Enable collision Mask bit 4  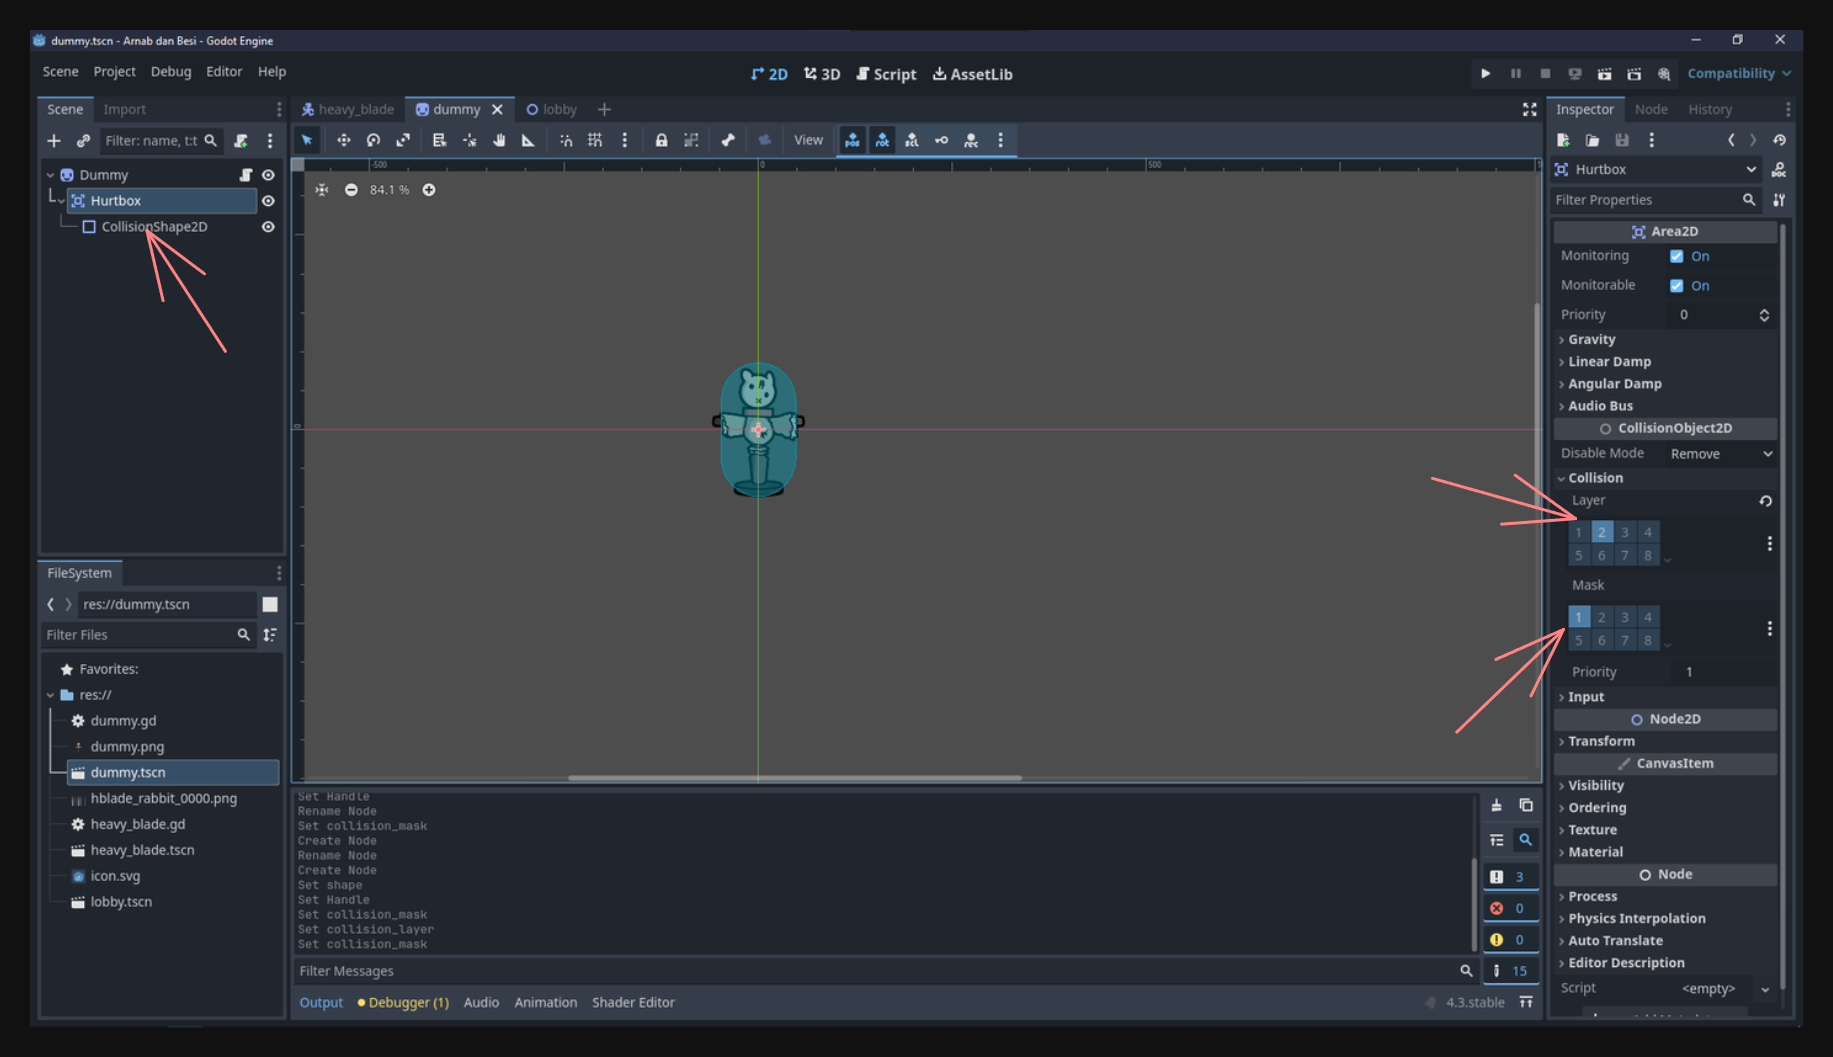click(x=1648, y=617)
